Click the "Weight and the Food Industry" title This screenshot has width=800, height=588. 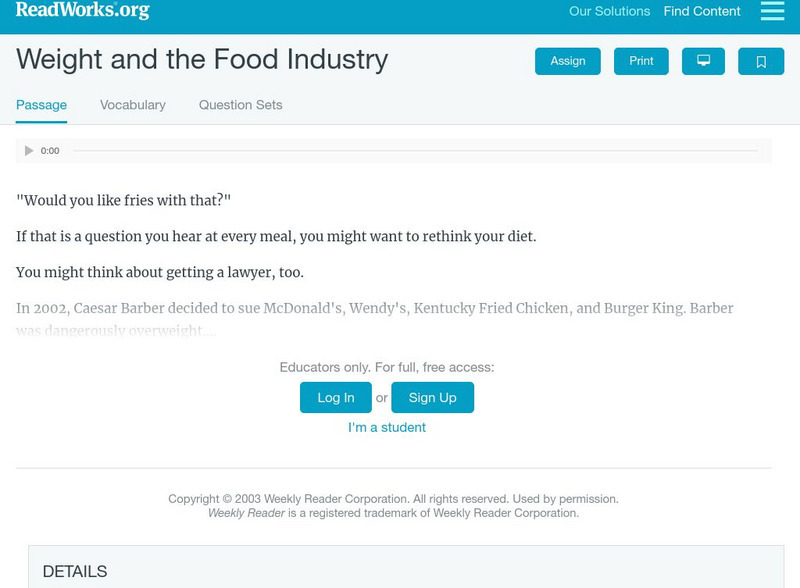pyautogui.click(x=202, y=59)
